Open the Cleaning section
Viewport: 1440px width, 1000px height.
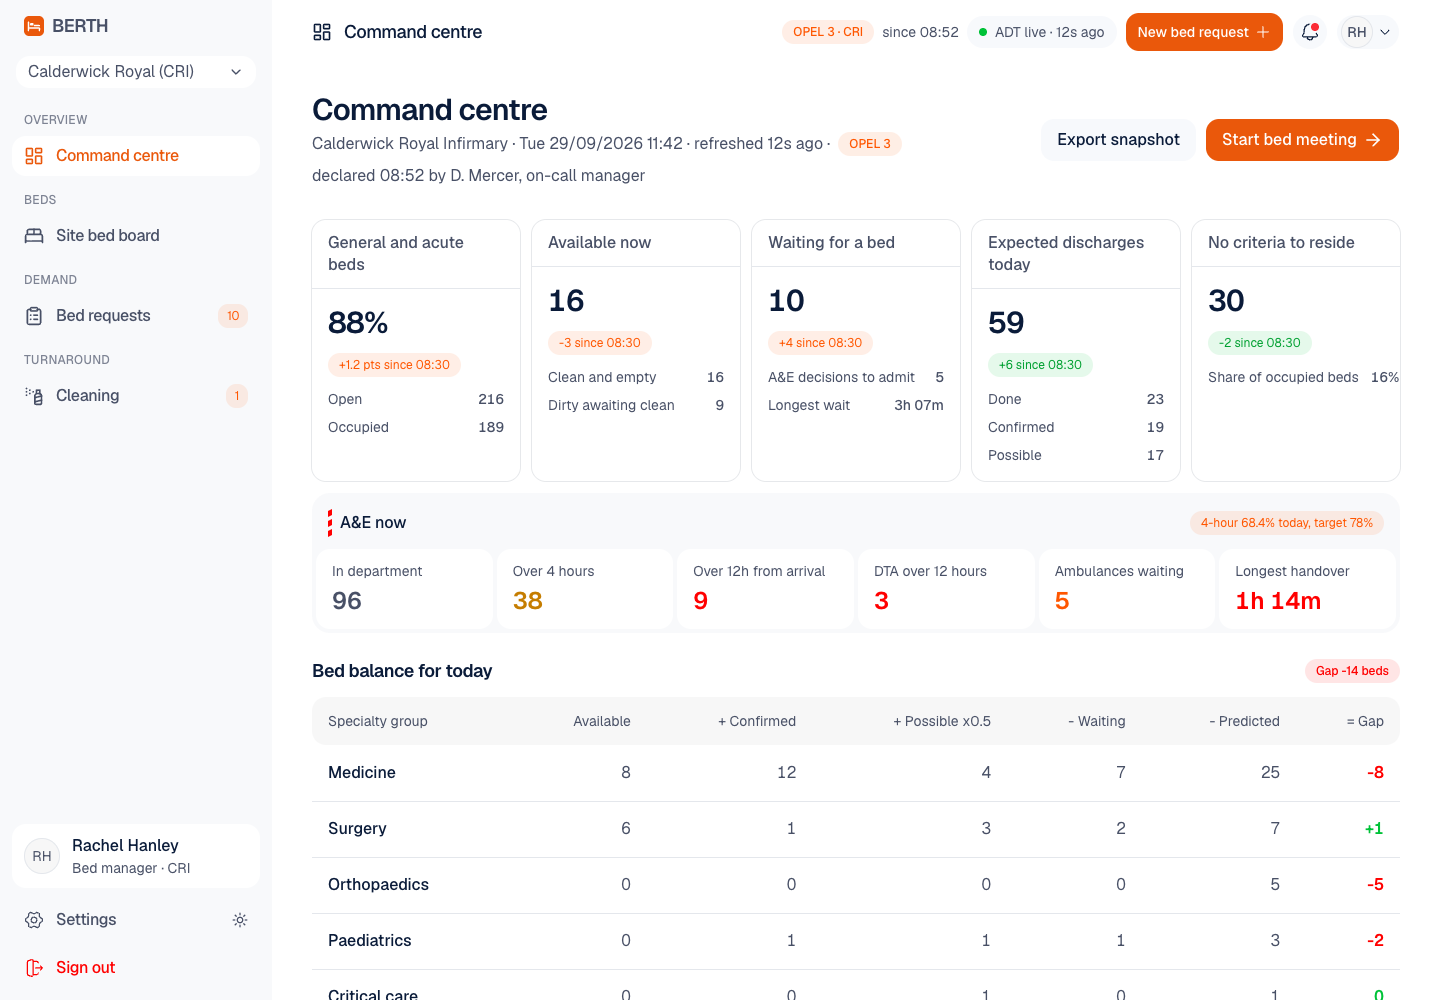136,396
